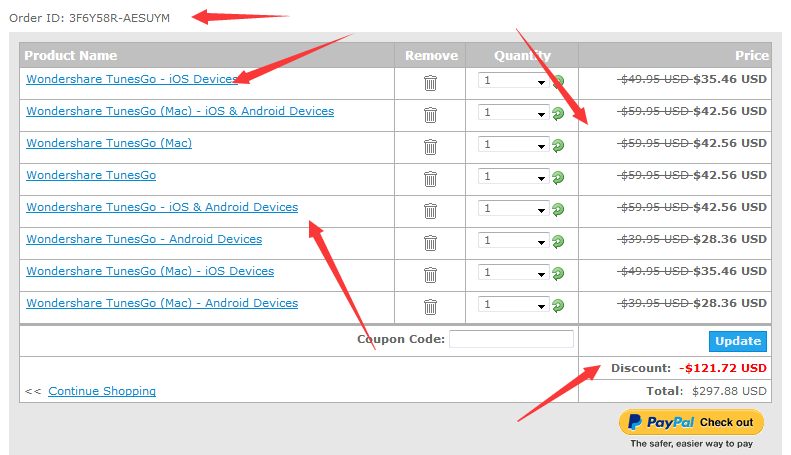Click the $297.88 USD total amount

pyautogui.click(x=729, y=391)
